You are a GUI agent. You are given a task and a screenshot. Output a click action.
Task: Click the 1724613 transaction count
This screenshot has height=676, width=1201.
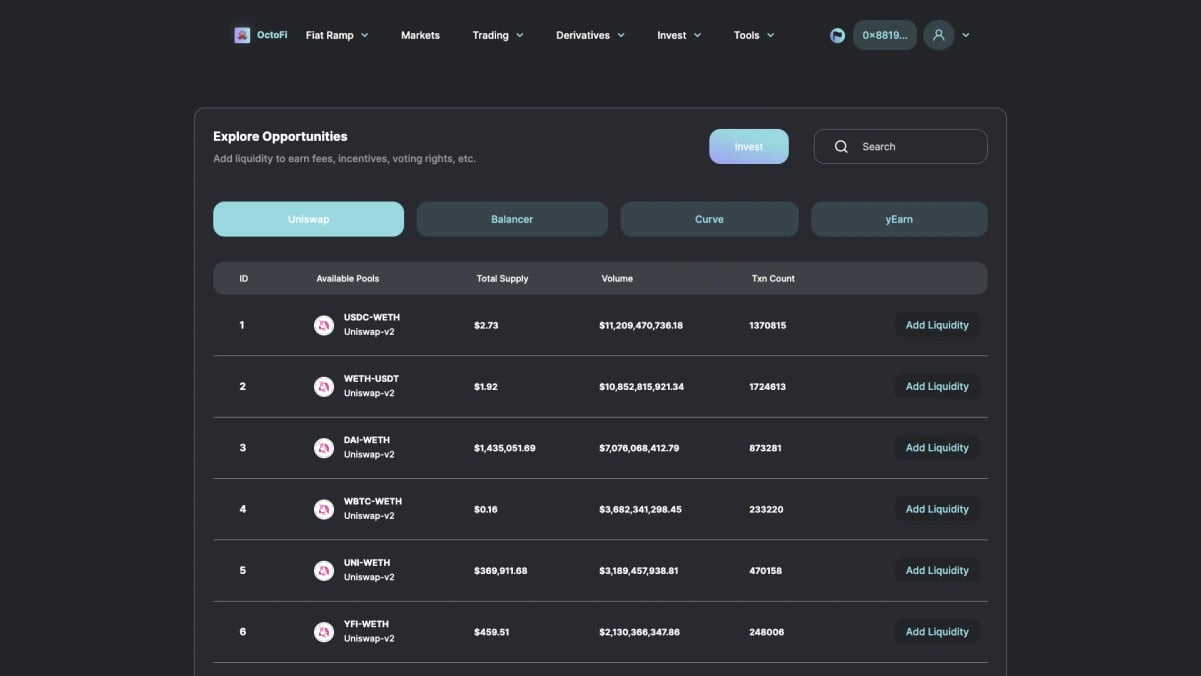point(767,387)
